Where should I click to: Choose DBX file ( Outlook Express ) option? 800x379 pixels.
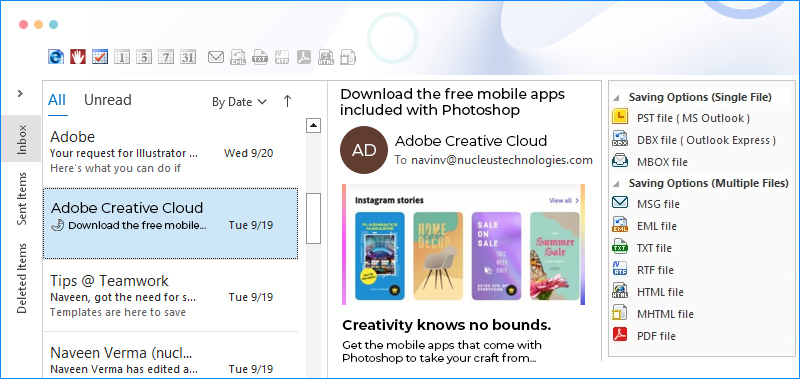coord(706,140)
